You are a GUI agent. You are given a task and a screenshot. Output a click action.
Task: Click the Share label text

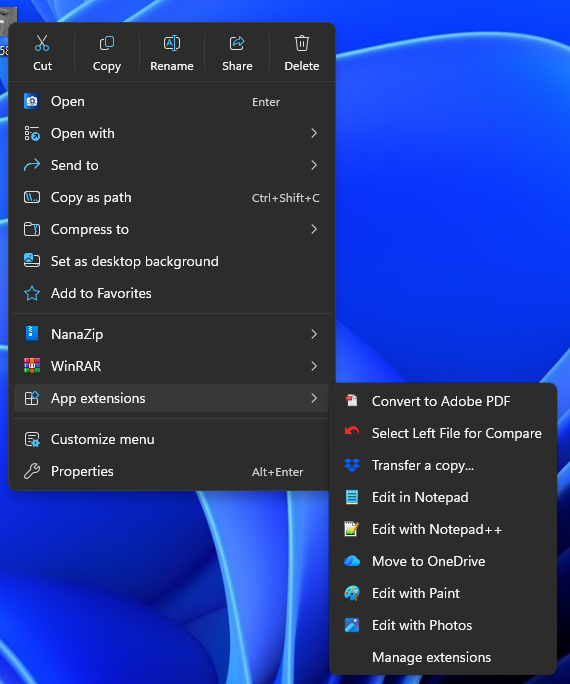coord(237,66)
